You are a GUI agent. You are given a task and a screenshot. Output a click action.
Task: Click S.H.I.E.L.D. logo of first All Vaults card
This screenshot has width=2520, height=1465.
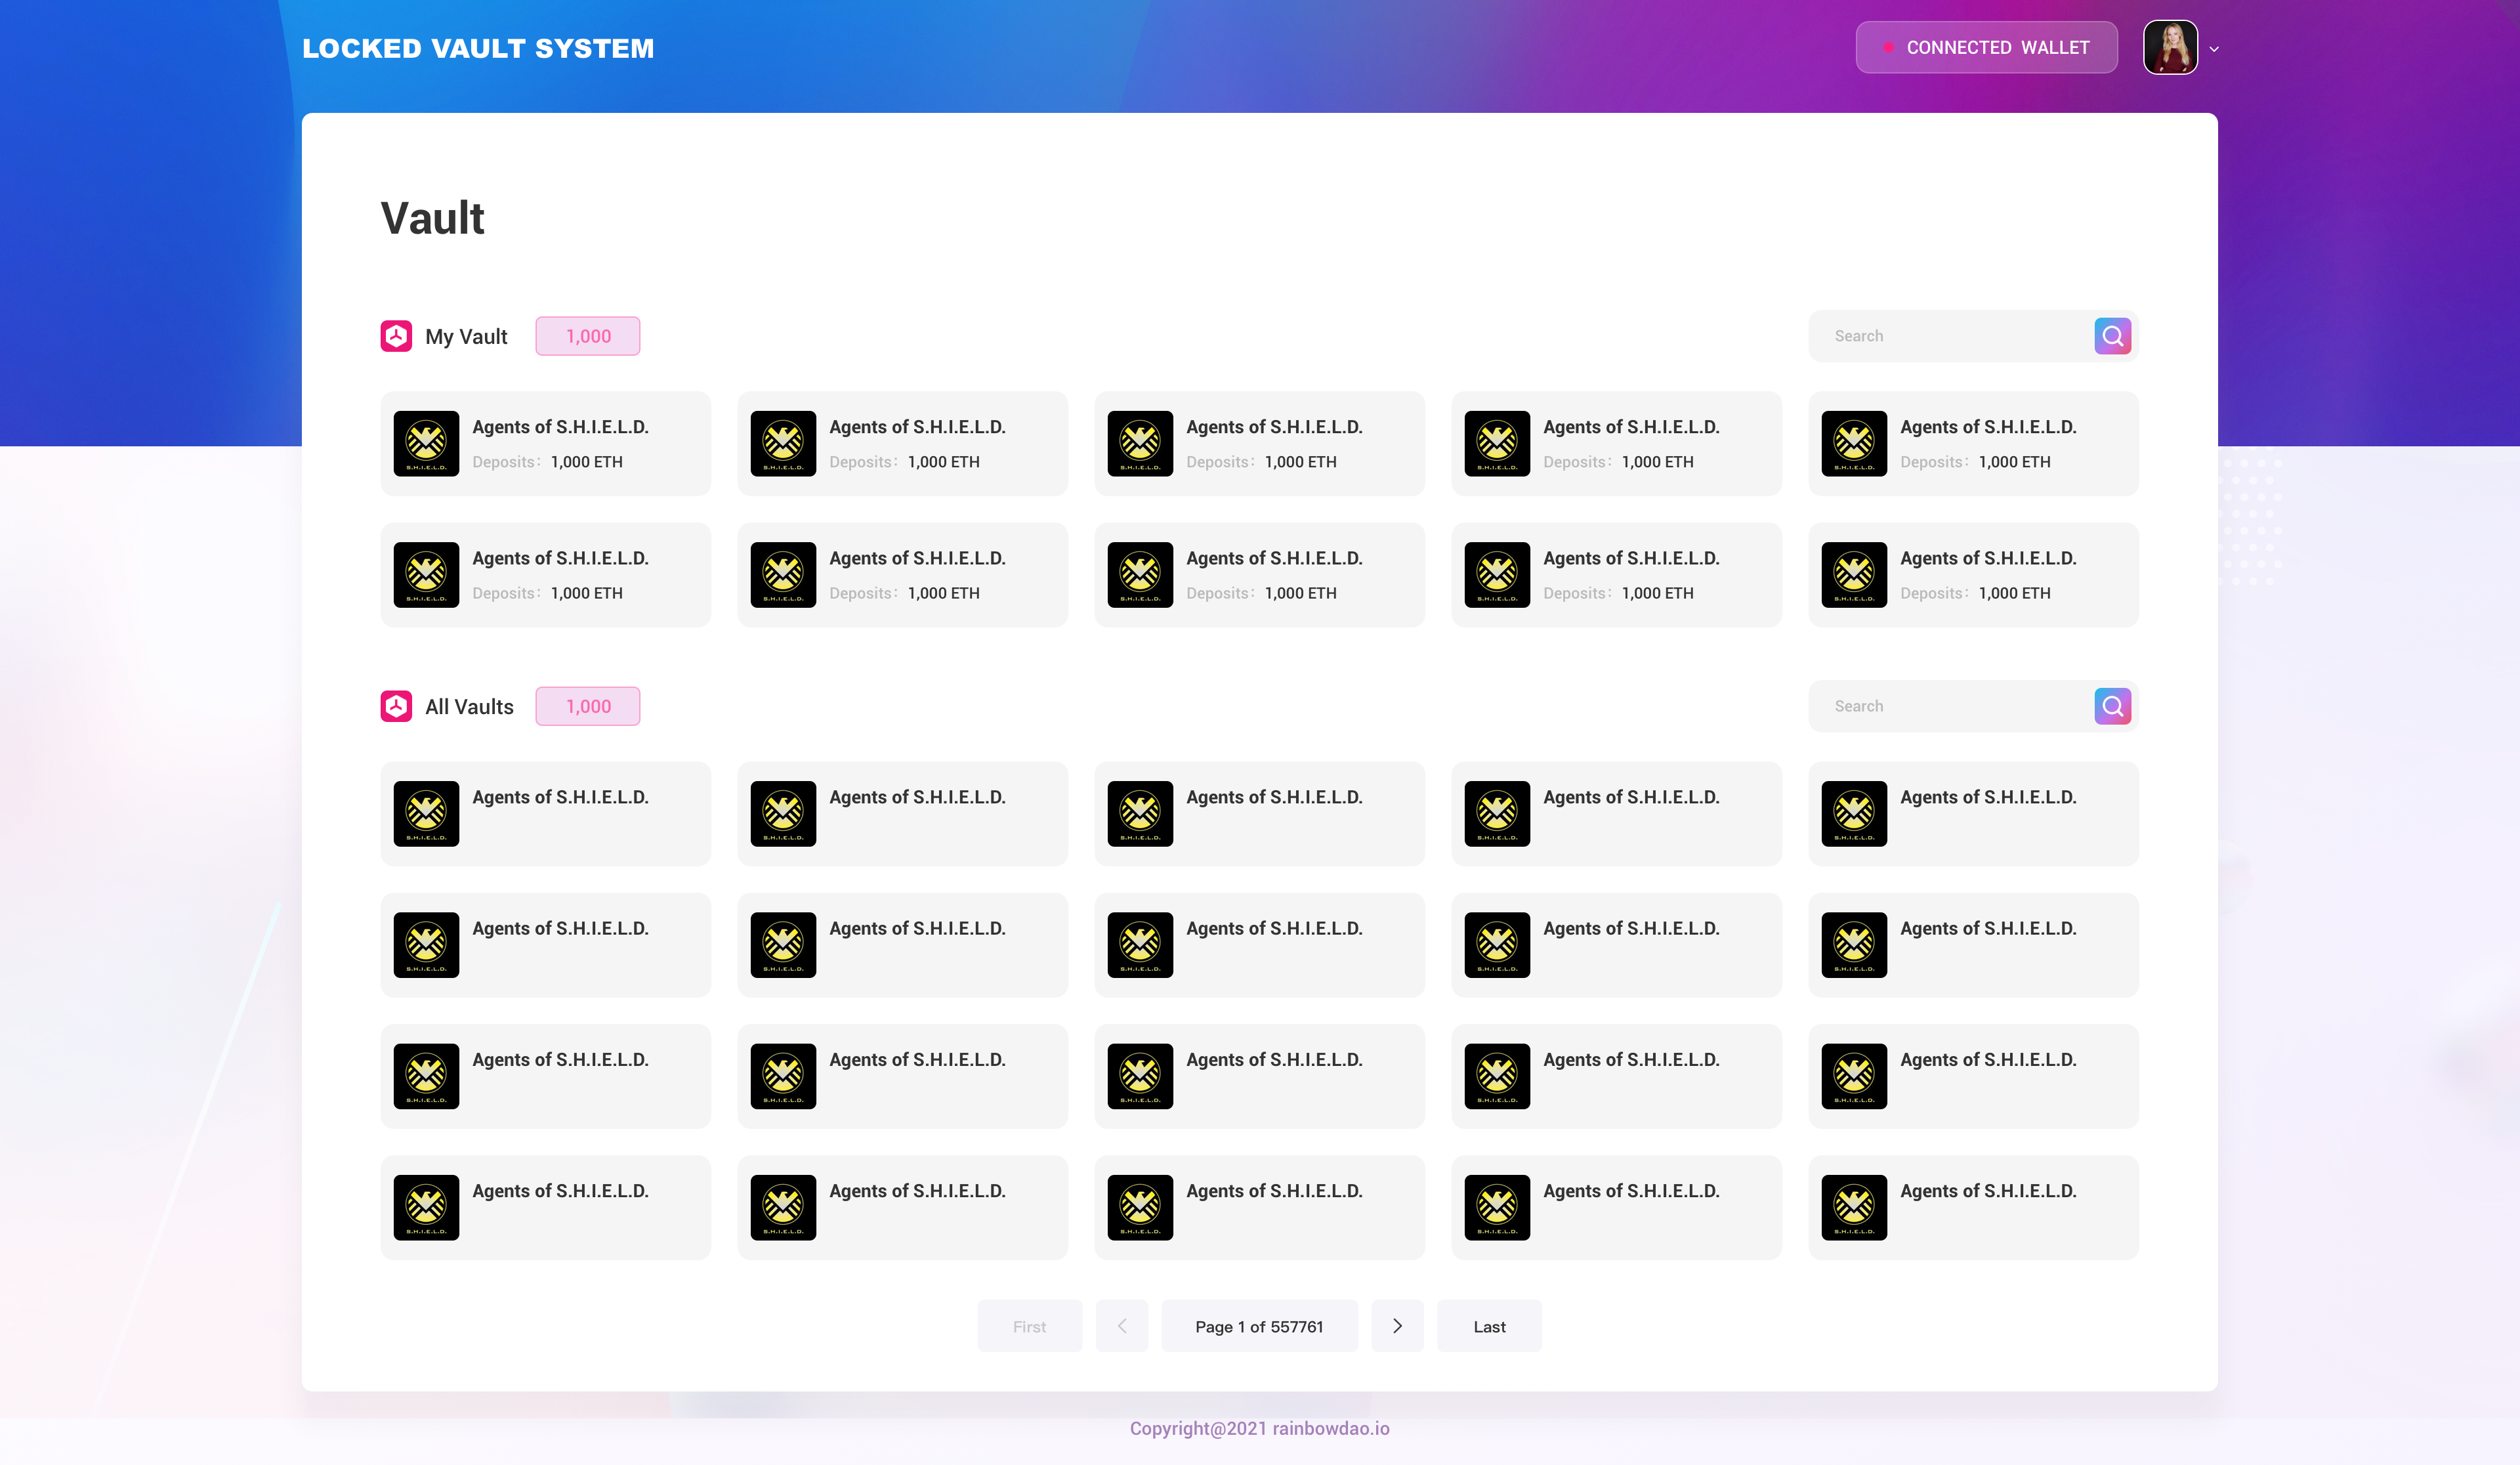(x=426, y=813)
